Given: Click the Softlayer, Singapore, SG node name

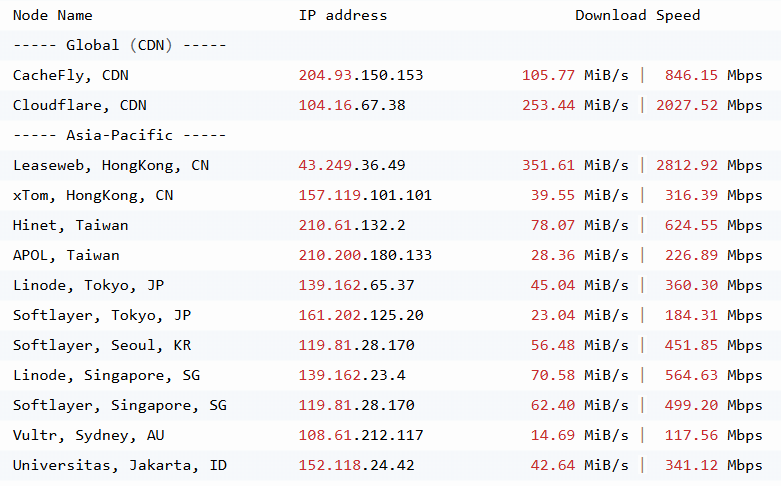Looking at the screenshot, I should 120,405.
